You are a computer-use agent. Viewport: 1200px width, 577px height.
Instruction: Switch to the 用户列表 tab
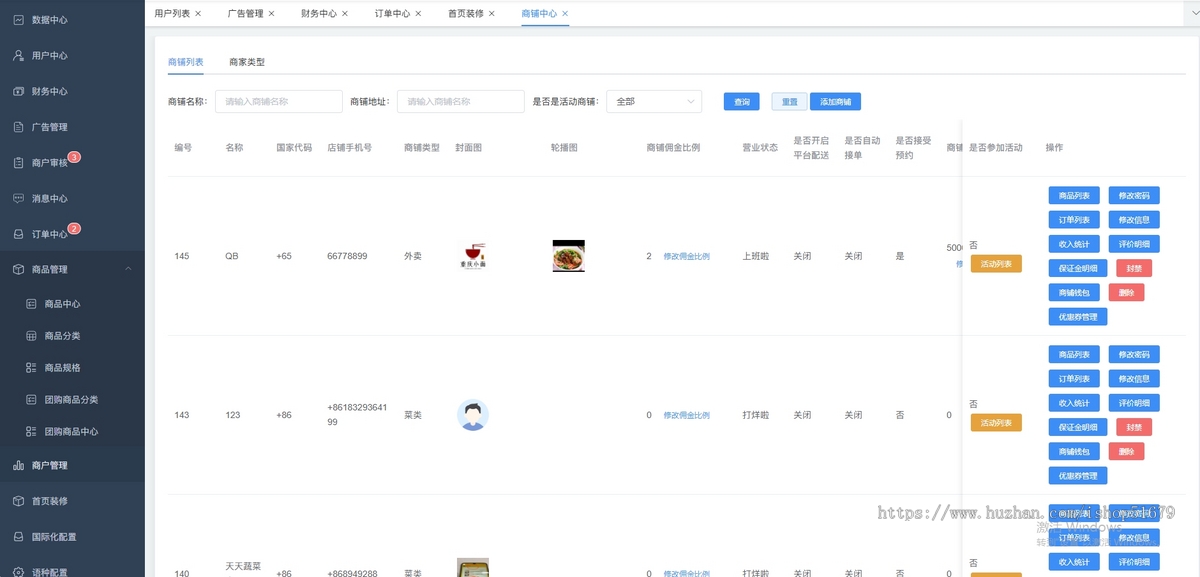click(x=172, y=14)
